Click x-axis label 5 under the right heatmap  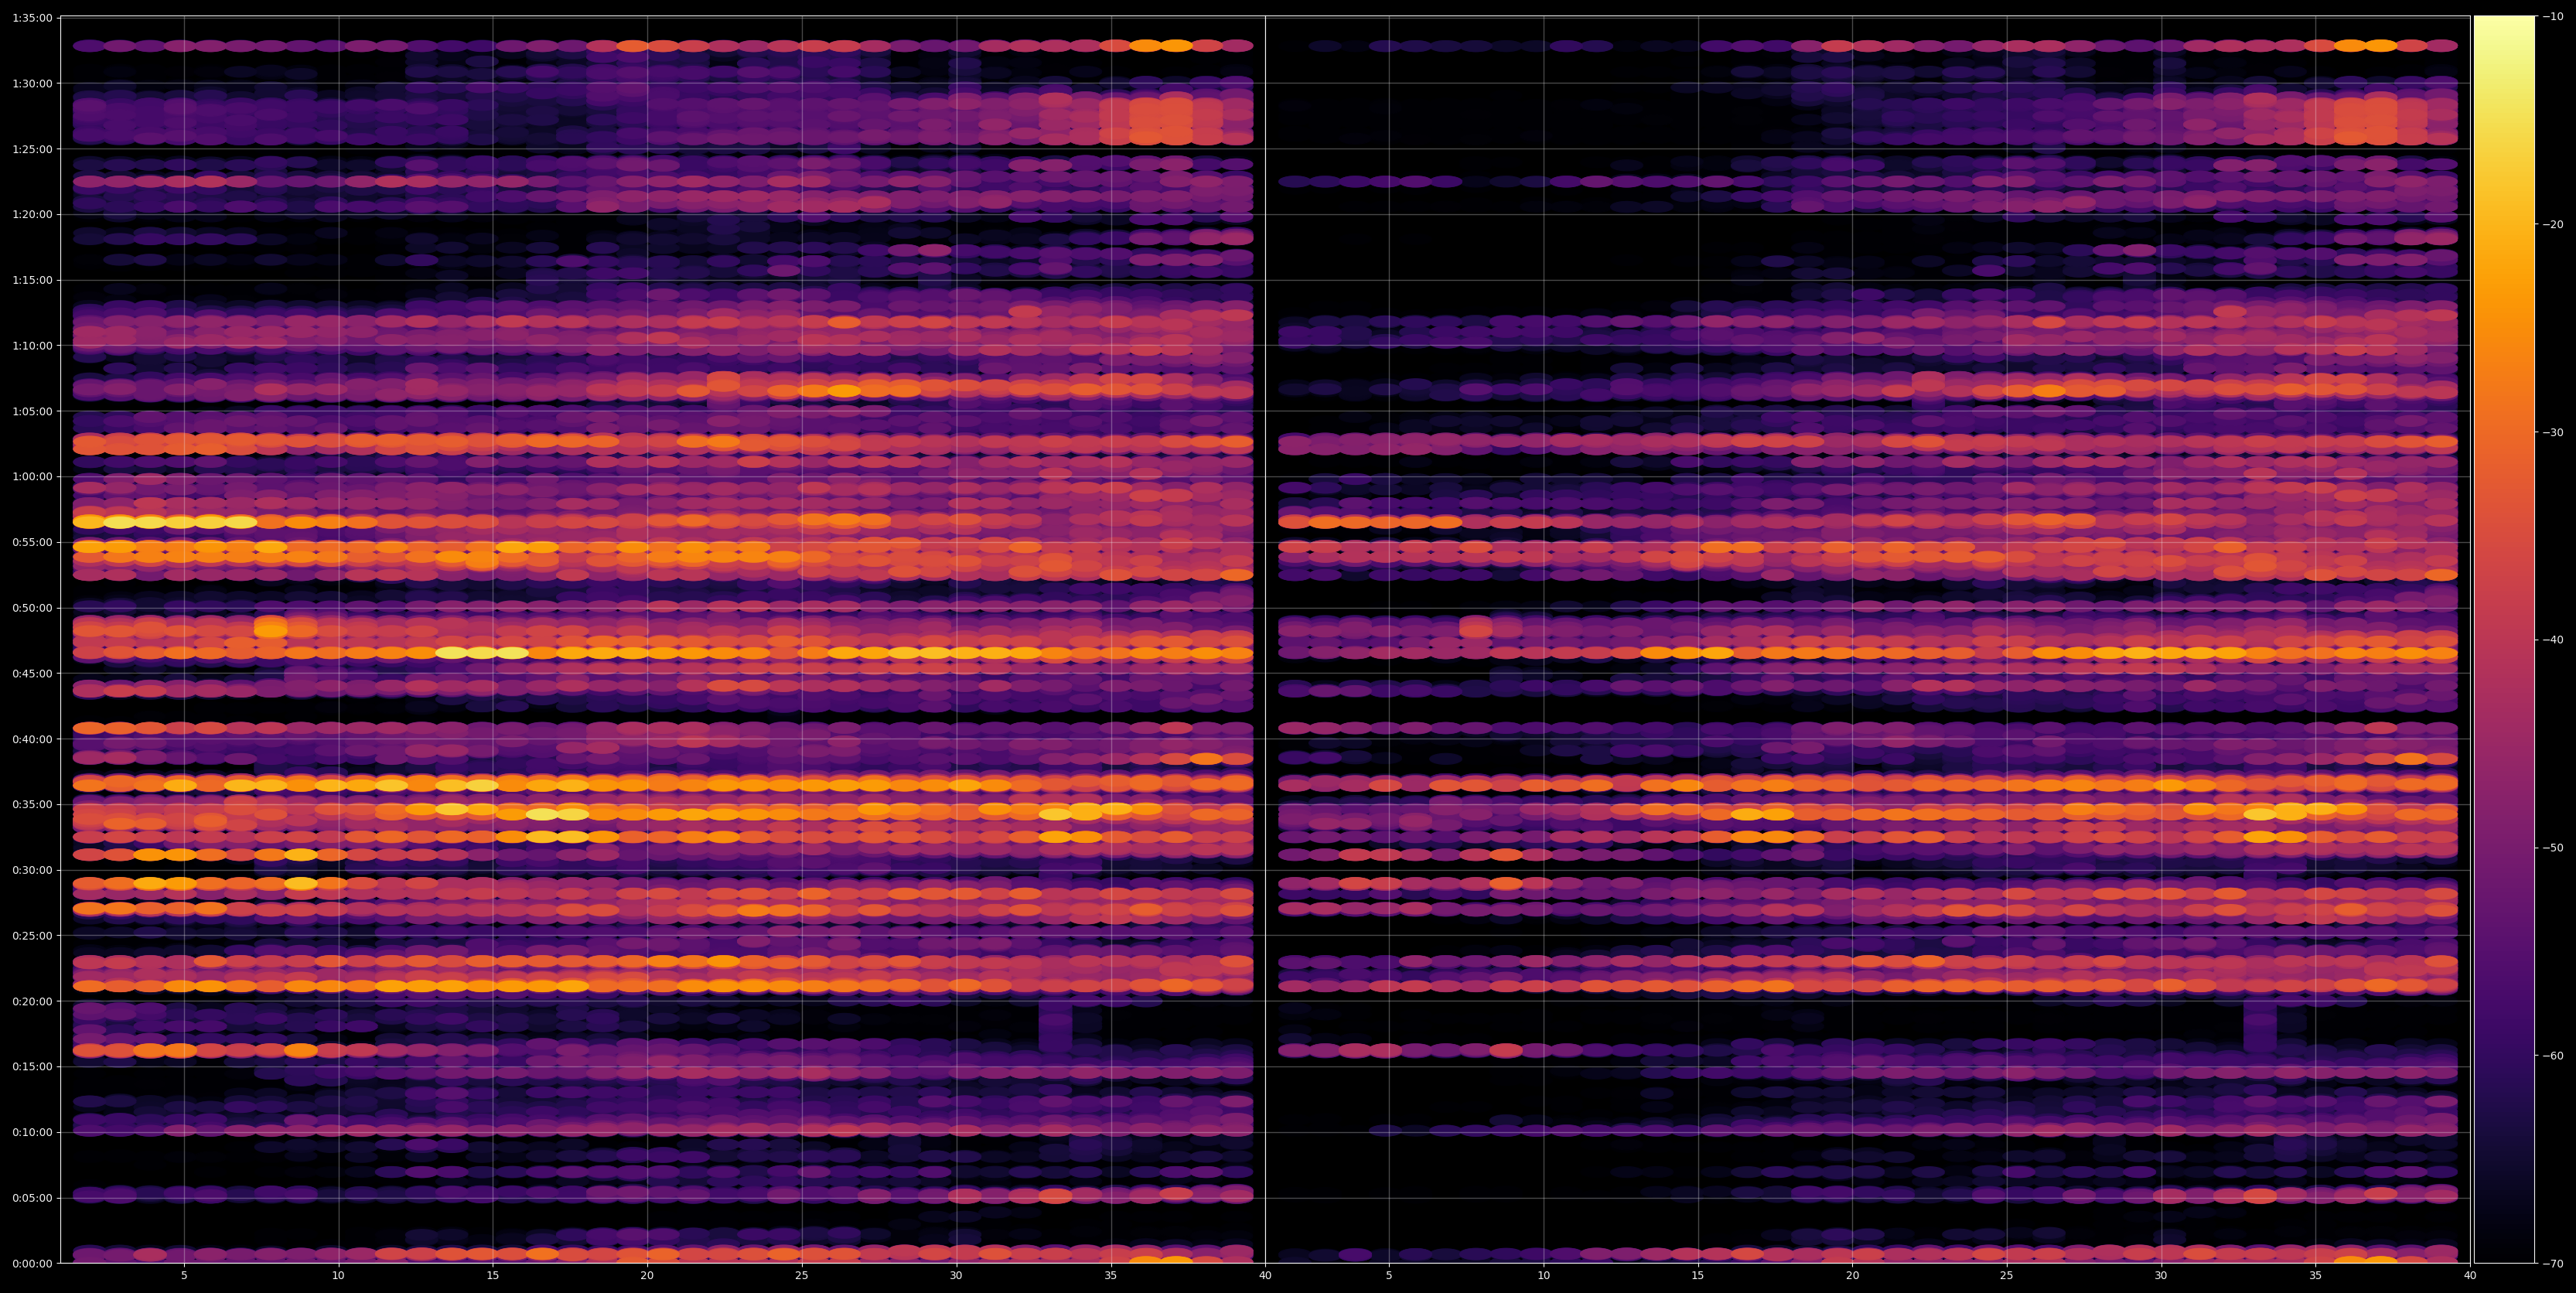[x=1389, y=1276]
